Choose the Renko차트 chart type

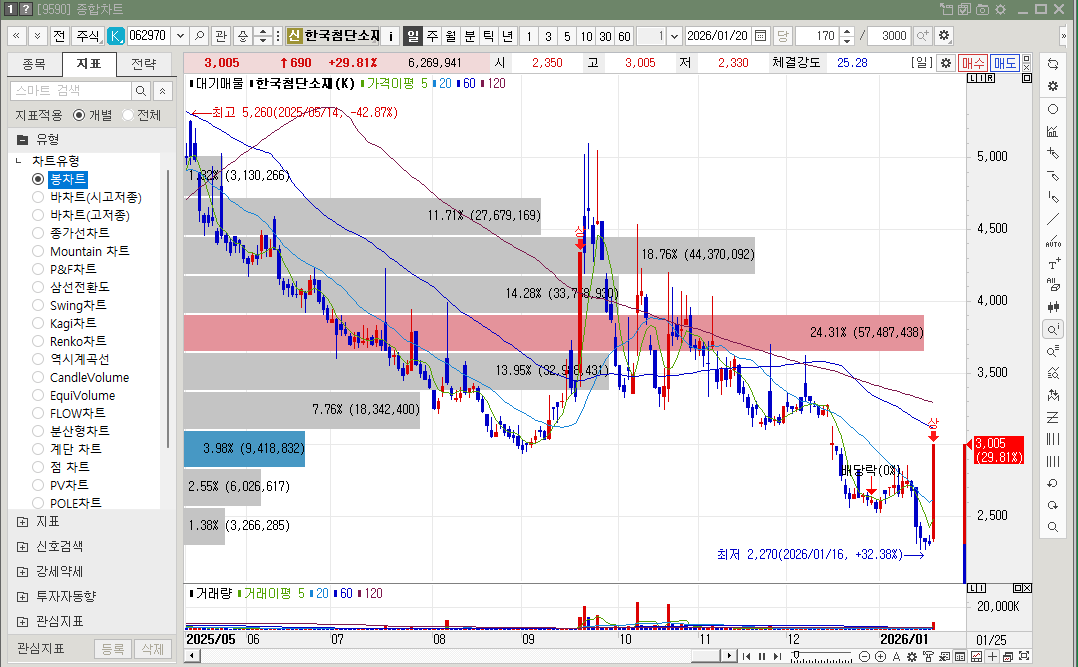pos(38,342)
